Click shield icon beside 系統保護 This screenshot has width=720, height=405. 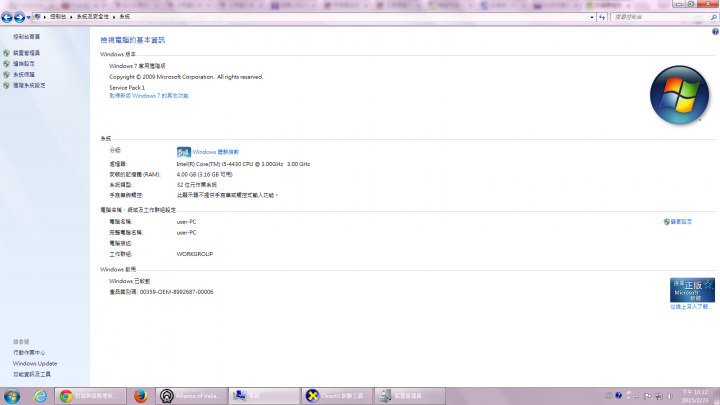coord(6,74)
